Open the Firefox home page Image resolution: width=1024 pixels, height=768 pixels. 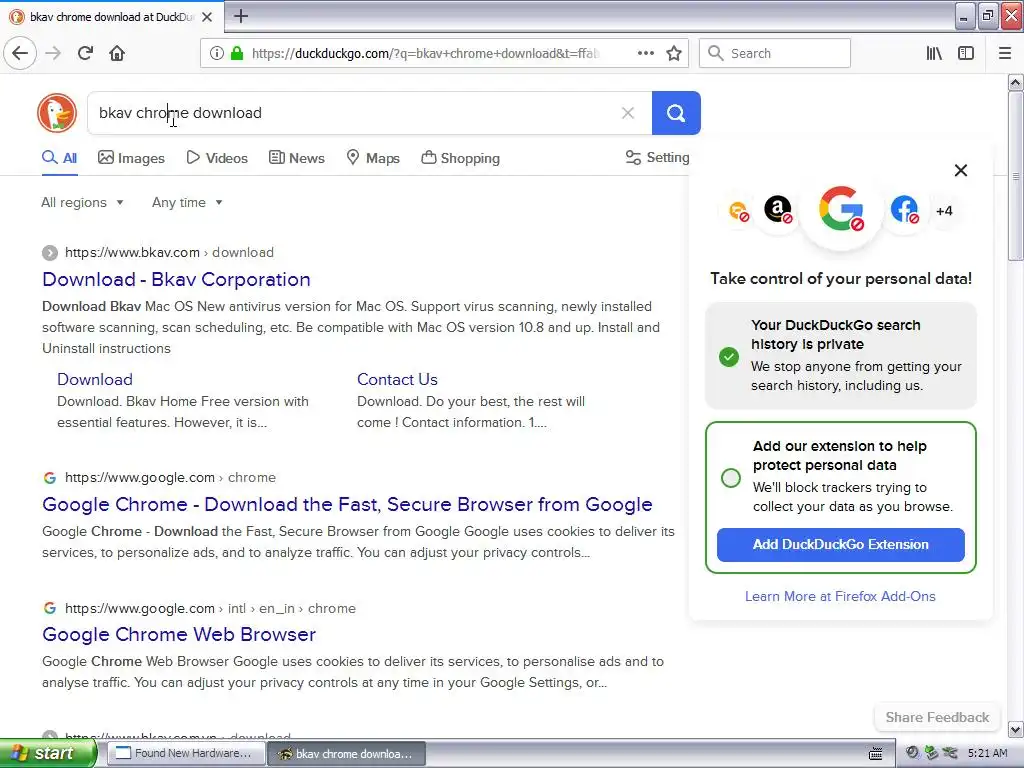point(117,53)
